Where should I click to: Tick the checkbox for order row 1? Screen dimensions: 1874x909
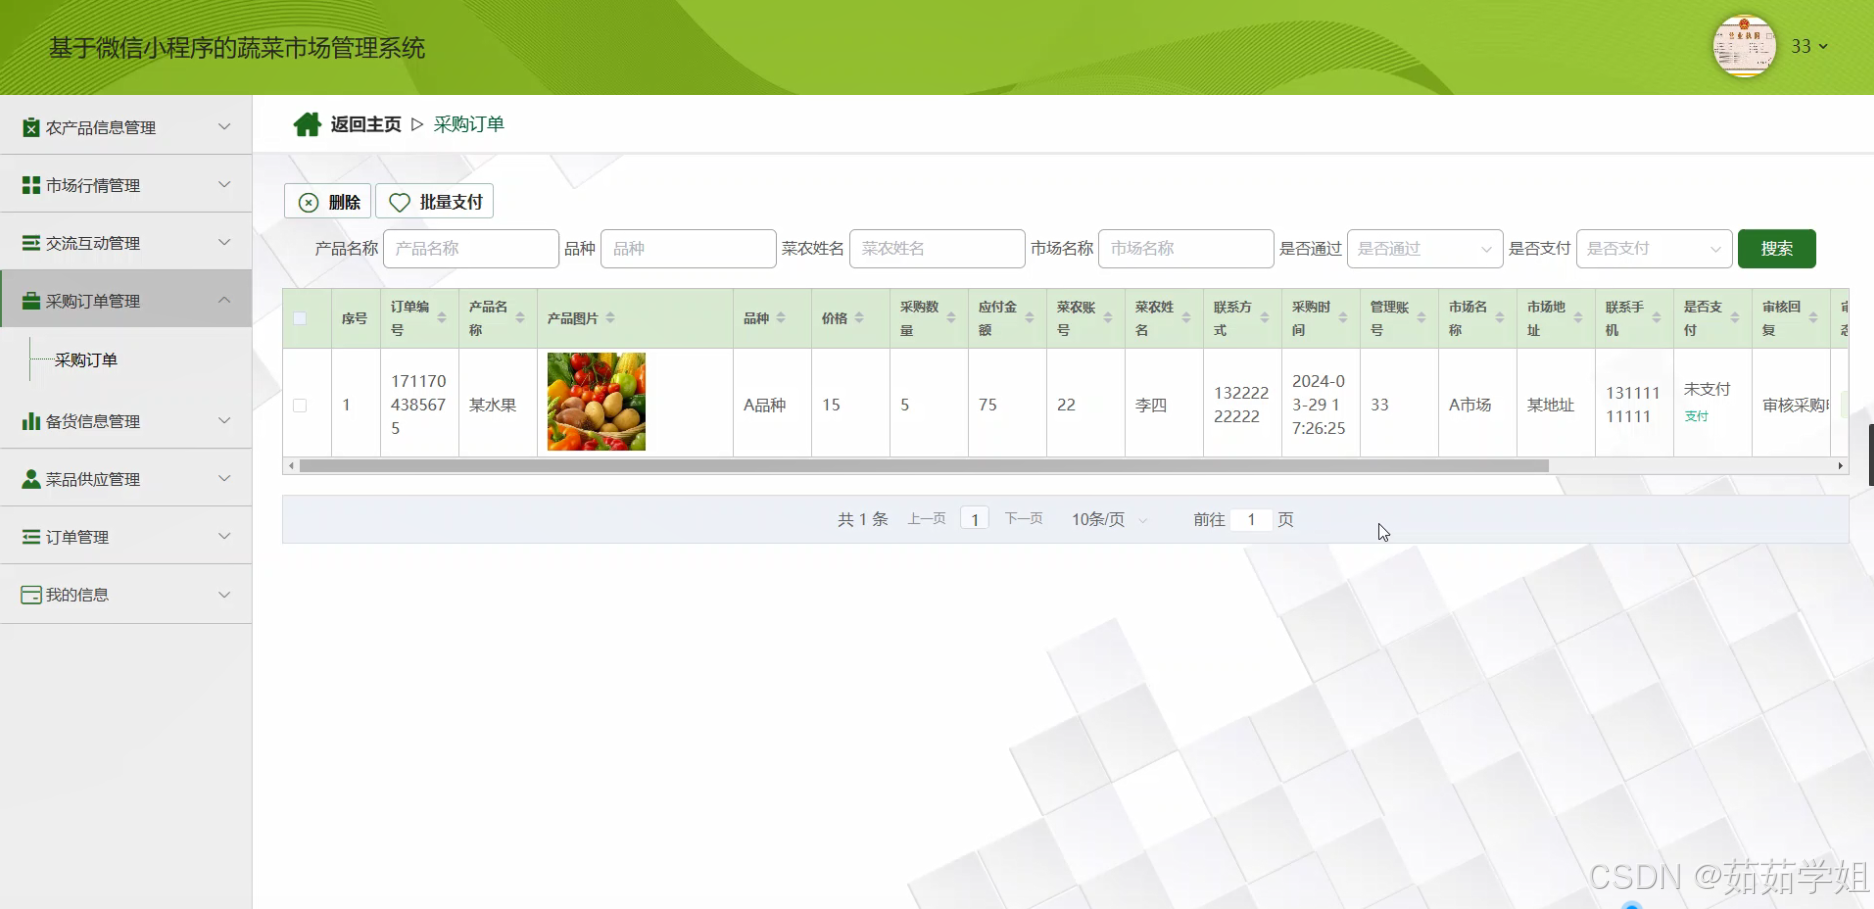[x=300, y=405]
